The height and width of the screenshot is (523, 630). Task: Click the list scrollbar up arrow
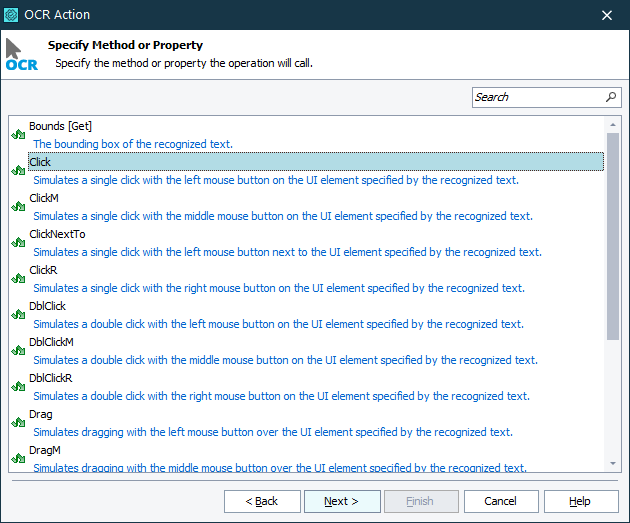pos(613,125)
